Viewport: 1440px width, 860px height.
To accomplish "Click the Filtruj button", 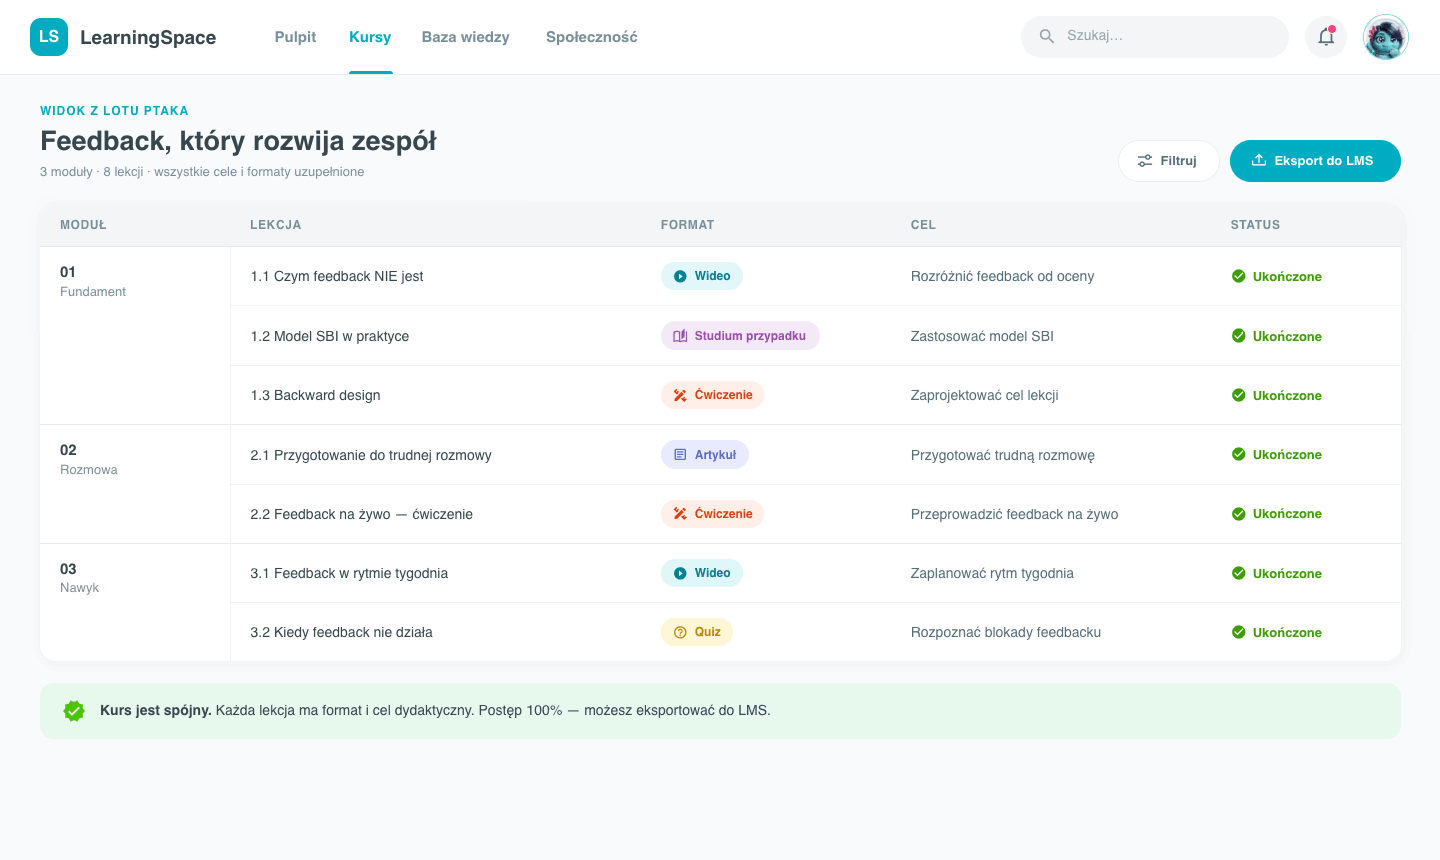I will coord(1168,161).
